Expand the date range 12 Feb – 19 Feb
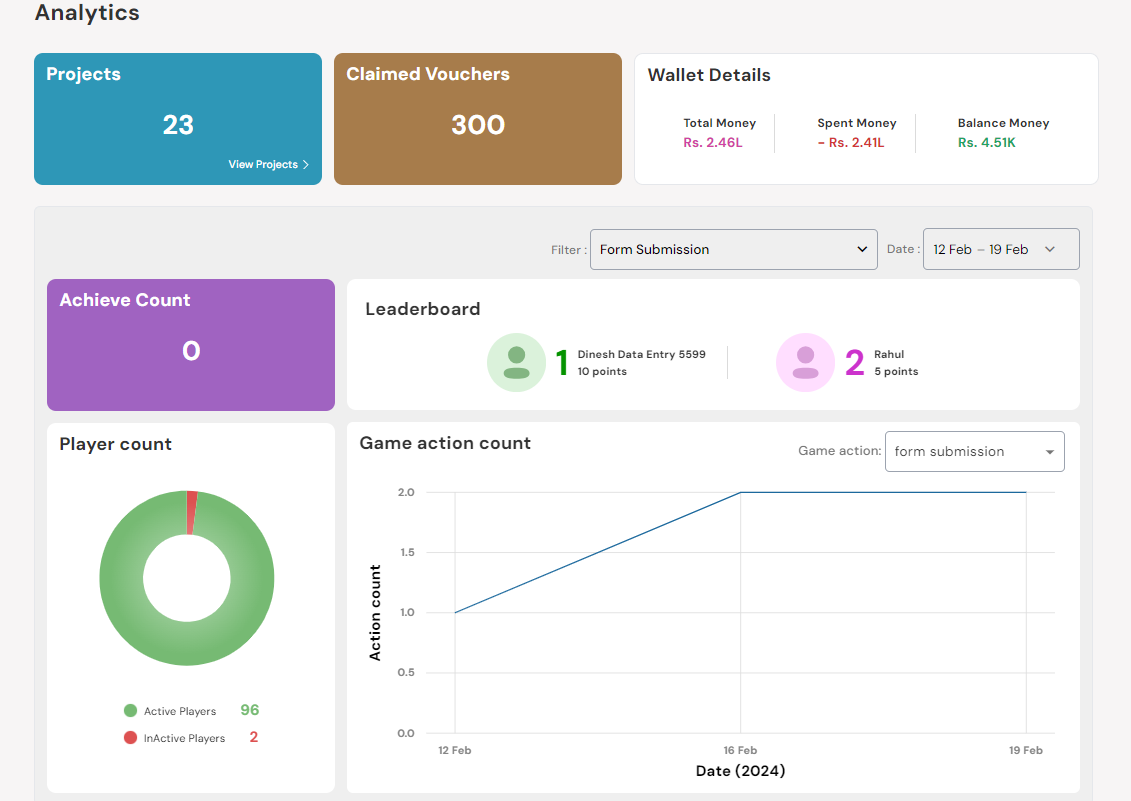 pyautogui.click(x=1001, y=249)
